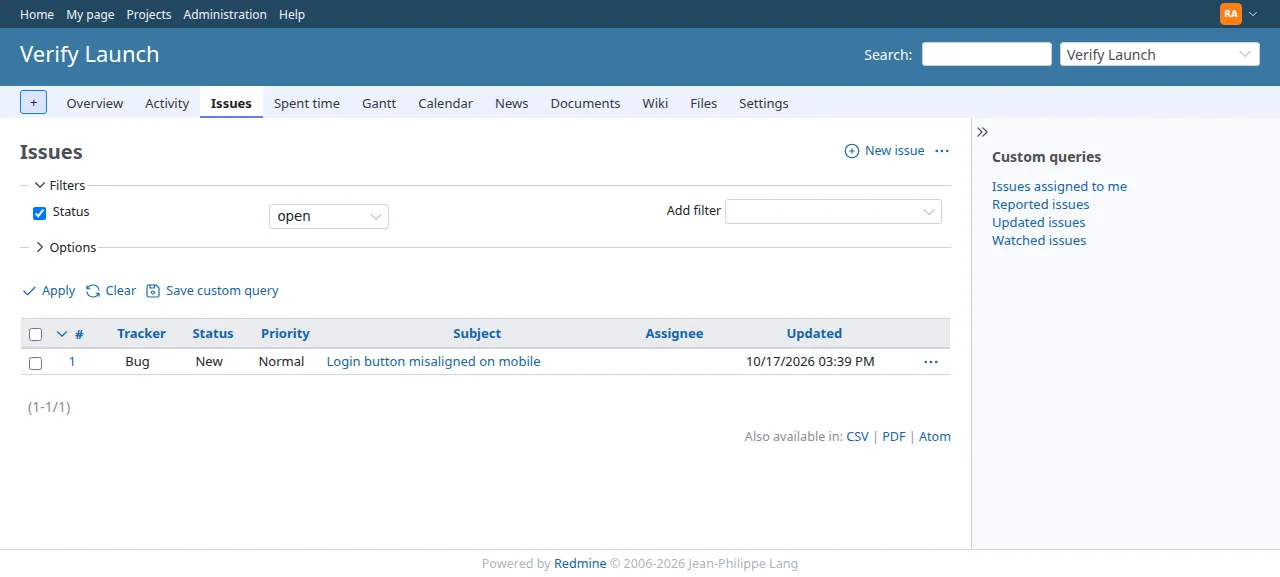
Task: Open the Files tab
Action: [x=704, y=103]
